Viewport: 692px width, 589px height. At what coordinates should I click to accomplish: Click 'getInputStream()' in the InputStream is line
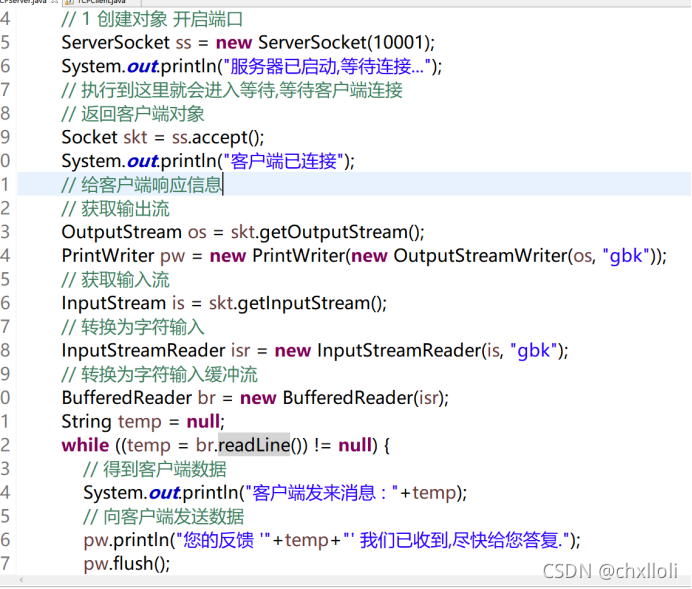[x=309, y=303]
